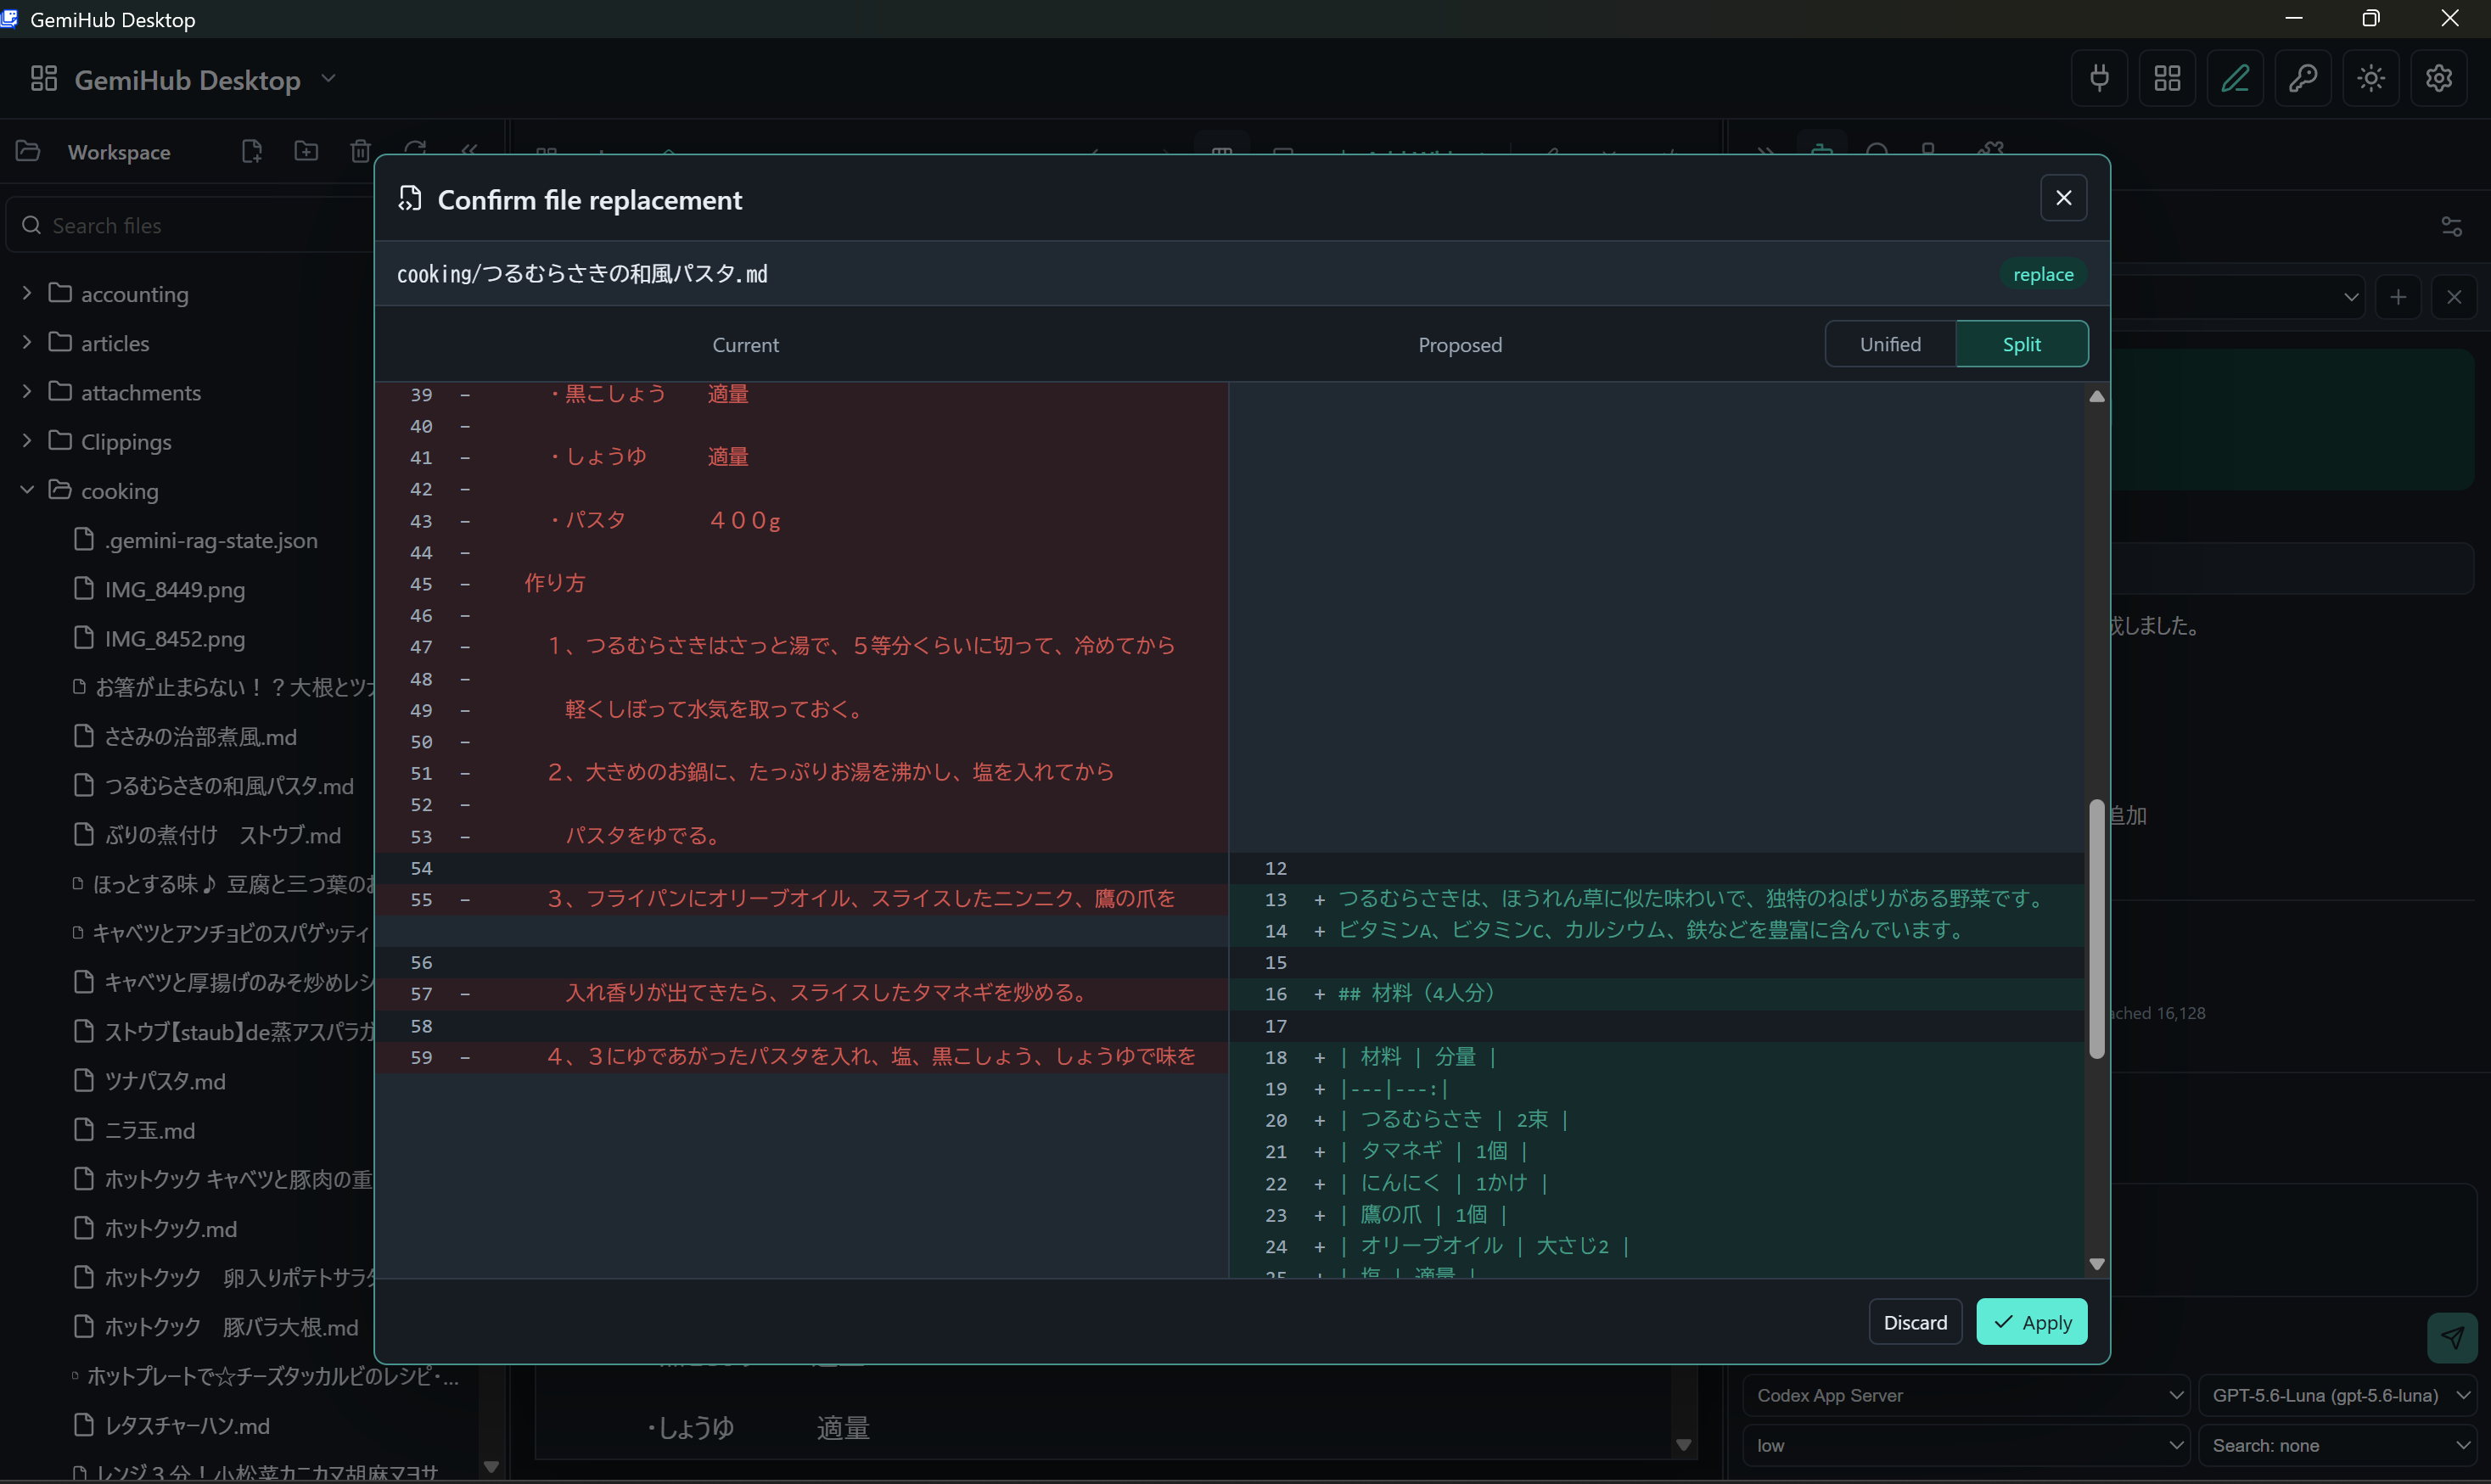2491x1484 pixels.
Task: Expand the GemiHub Desktop title dropdown
Action: [x=328, y=79]
